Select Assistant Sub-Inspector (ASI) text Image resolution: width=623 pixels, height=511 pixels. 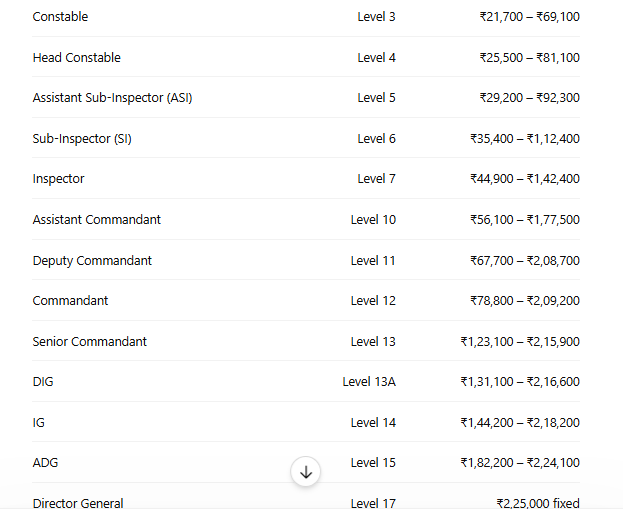point(112,98)
